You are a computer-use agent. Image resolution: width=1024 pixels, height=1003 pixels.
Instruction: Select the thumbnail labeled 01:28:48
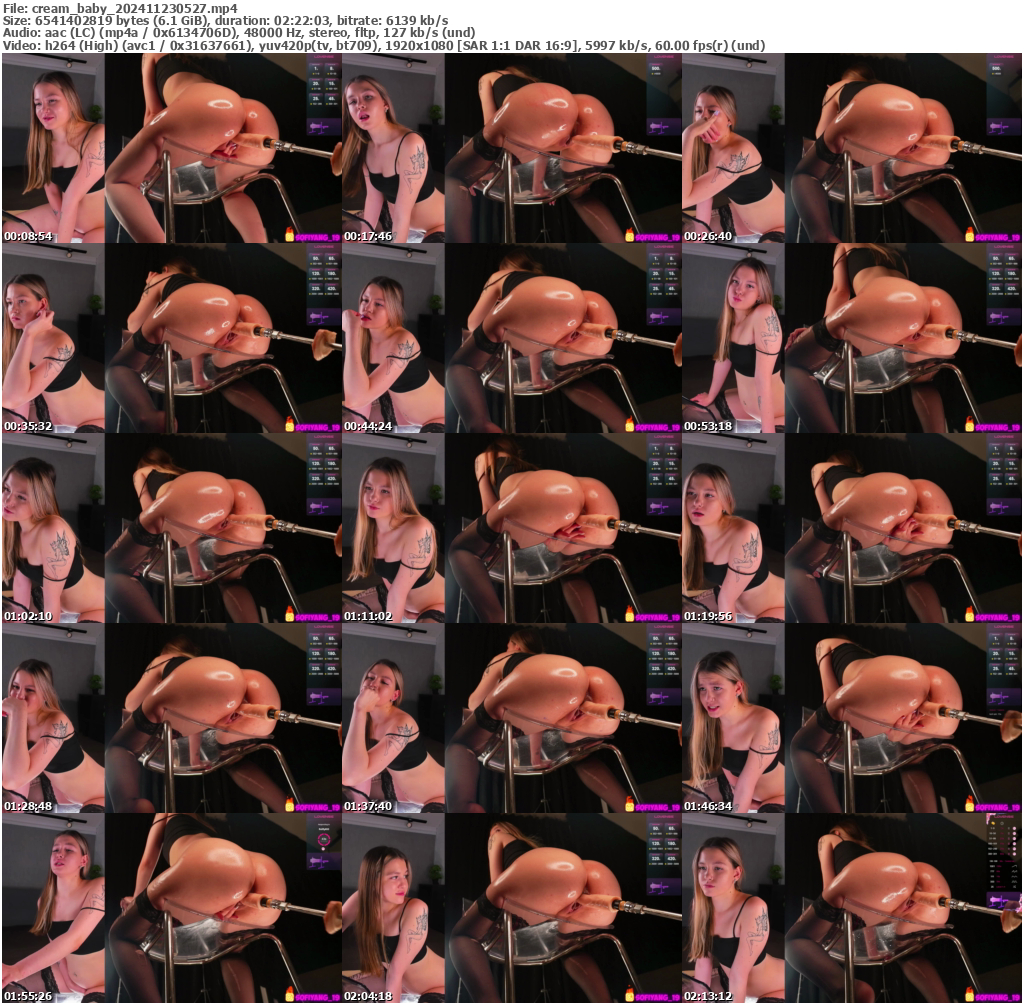(171, 718)
